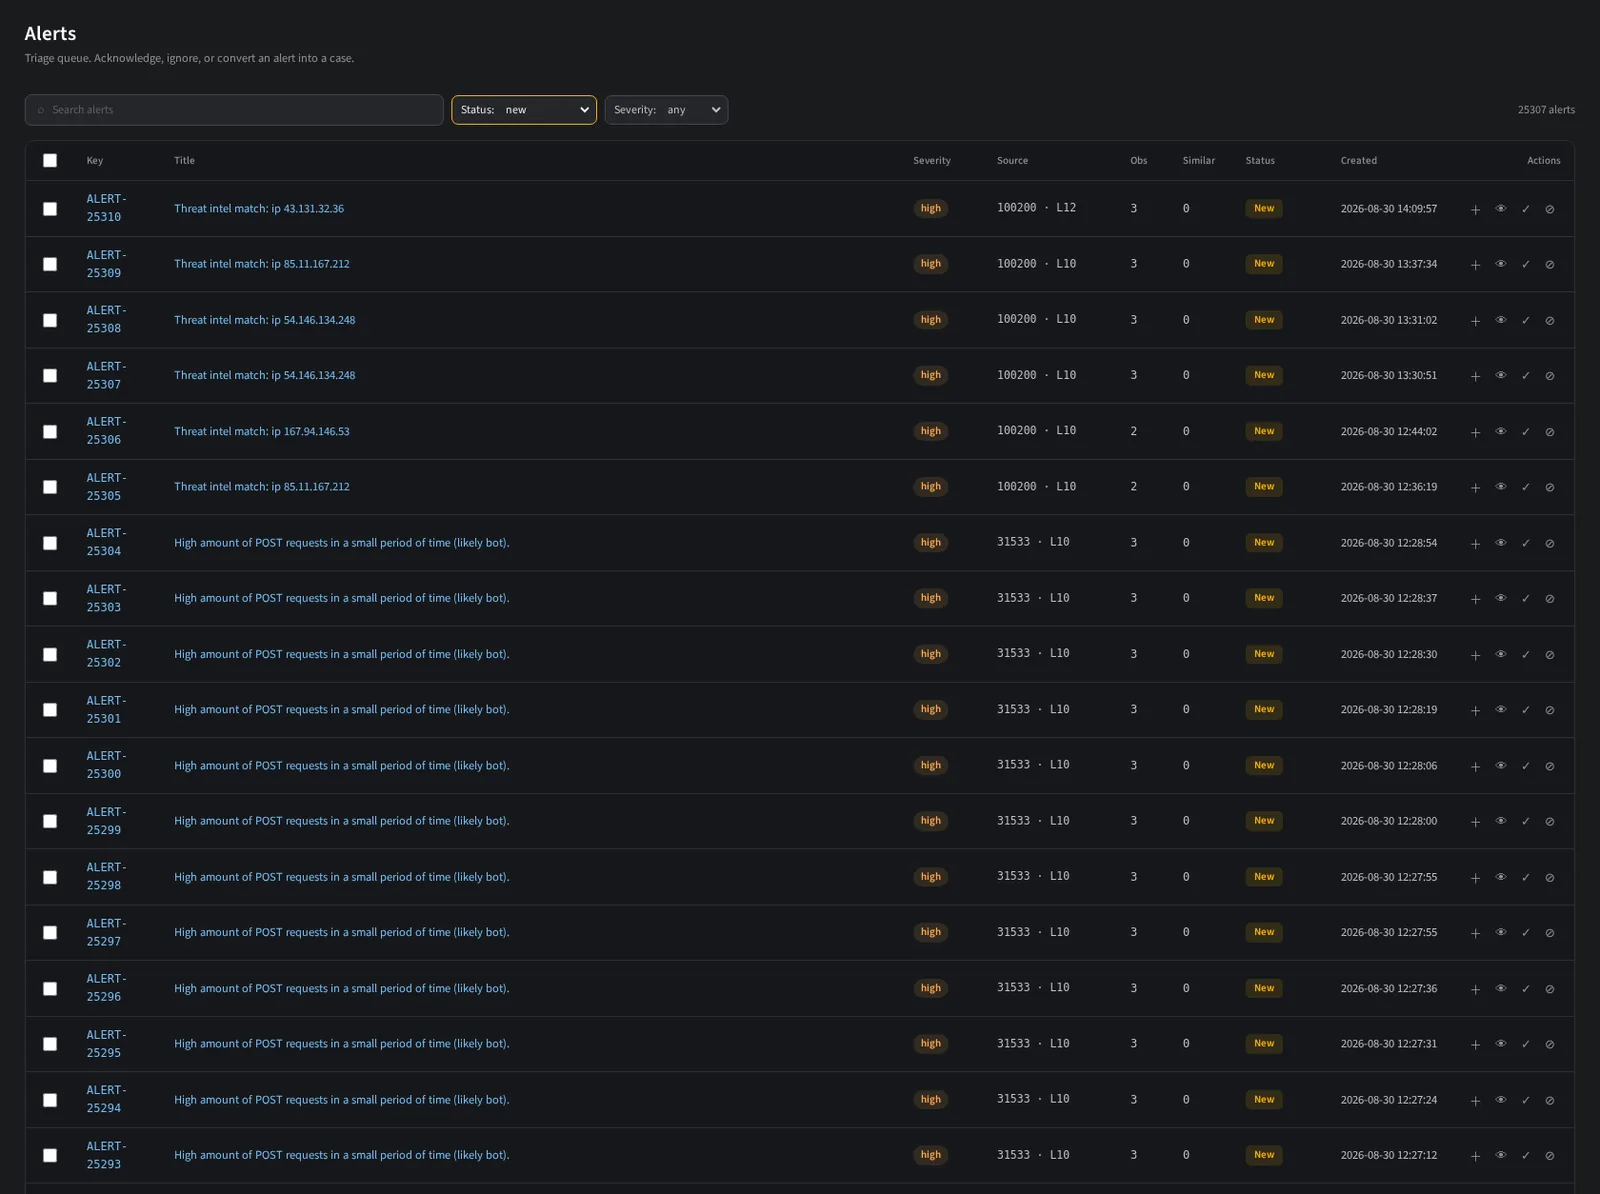1600x1194 pixels.
Task: Open the Status filter dropdown
Action: (x=524, y=110)
